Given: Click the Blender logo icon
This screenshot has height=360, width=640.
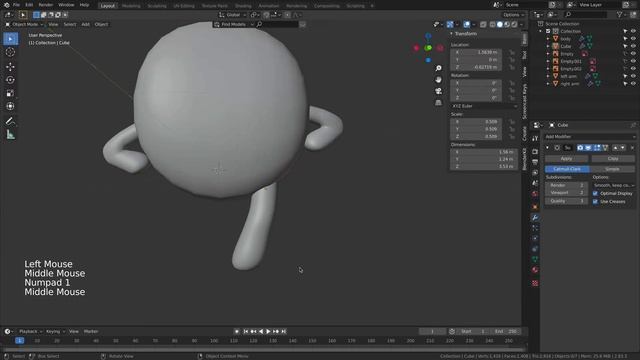Looking at the screenshot, I should coord(7,5).
